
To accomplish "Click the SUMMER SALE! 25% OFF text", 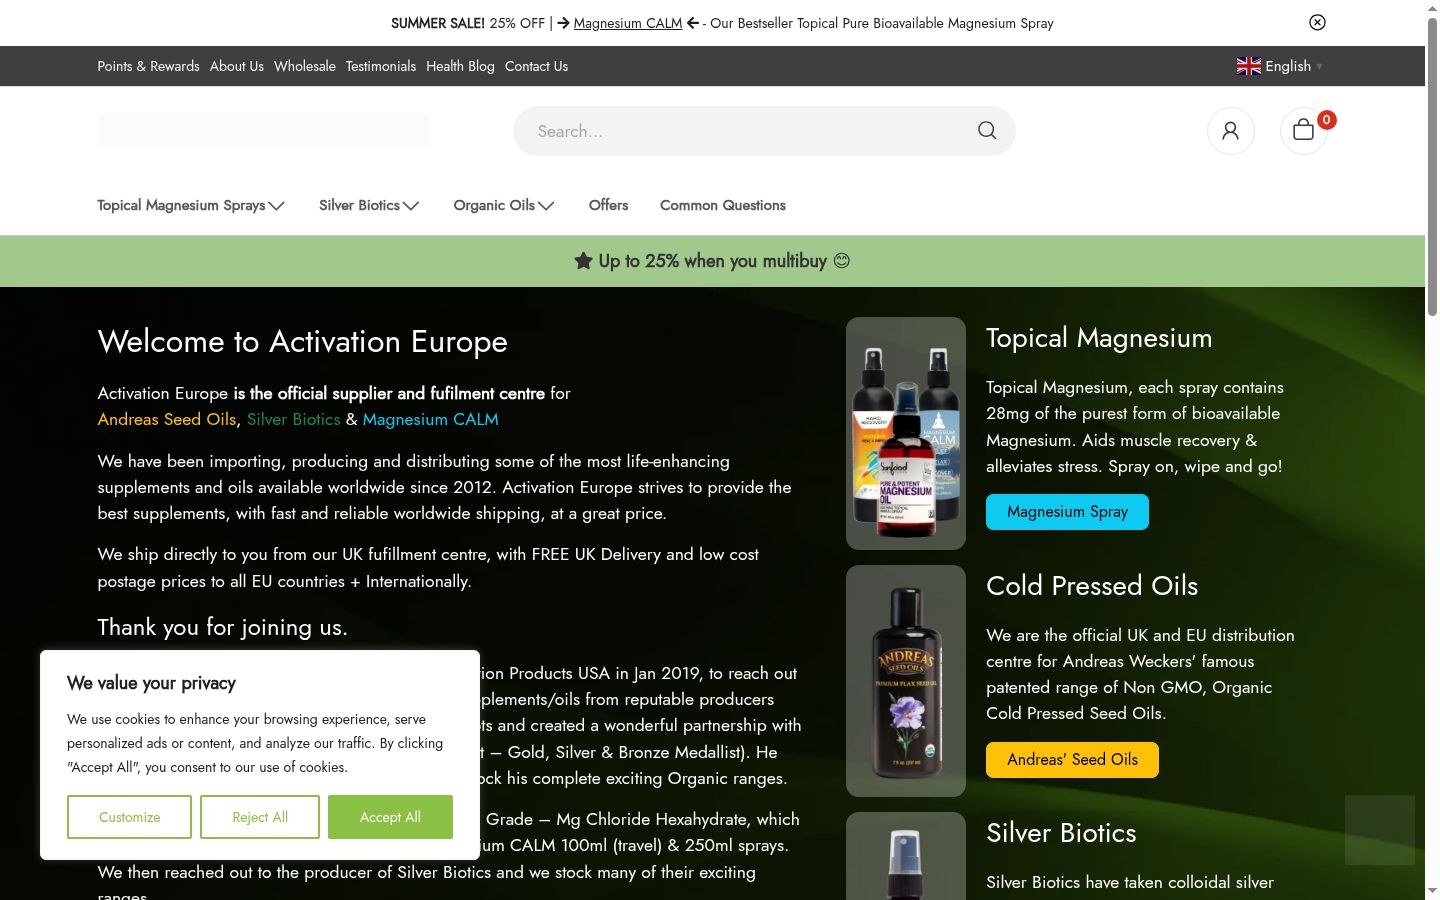I will (468, 23).
